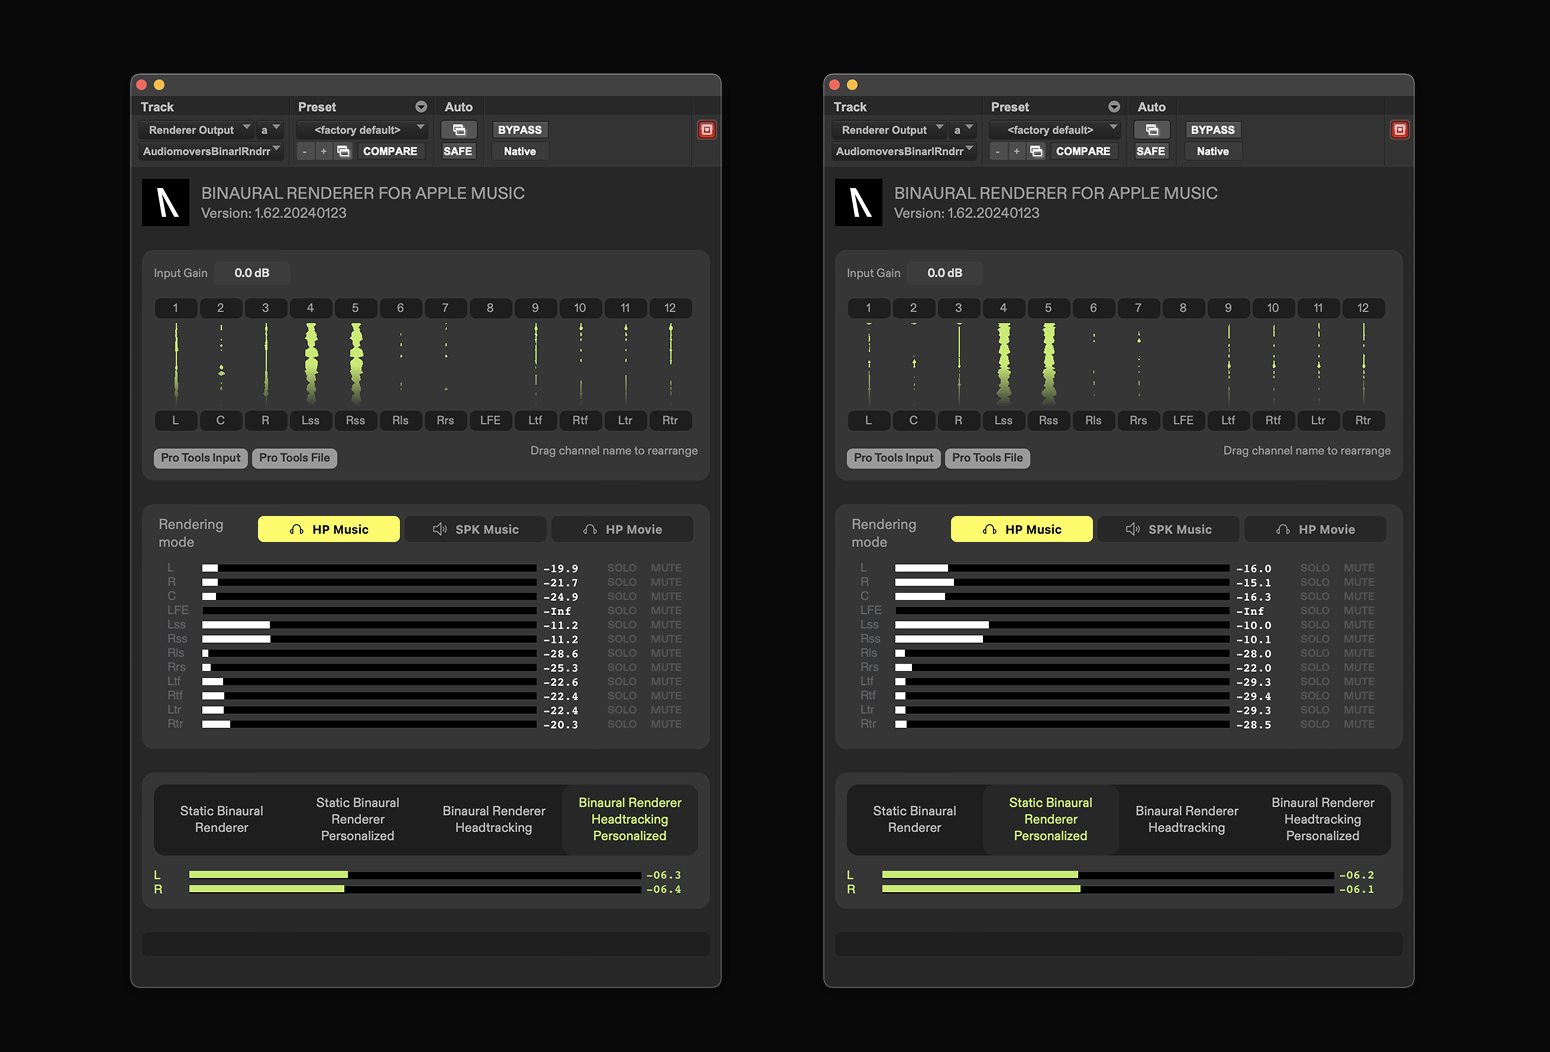
Task: Click Pro Tools File in left window
Action: (295, 458)
